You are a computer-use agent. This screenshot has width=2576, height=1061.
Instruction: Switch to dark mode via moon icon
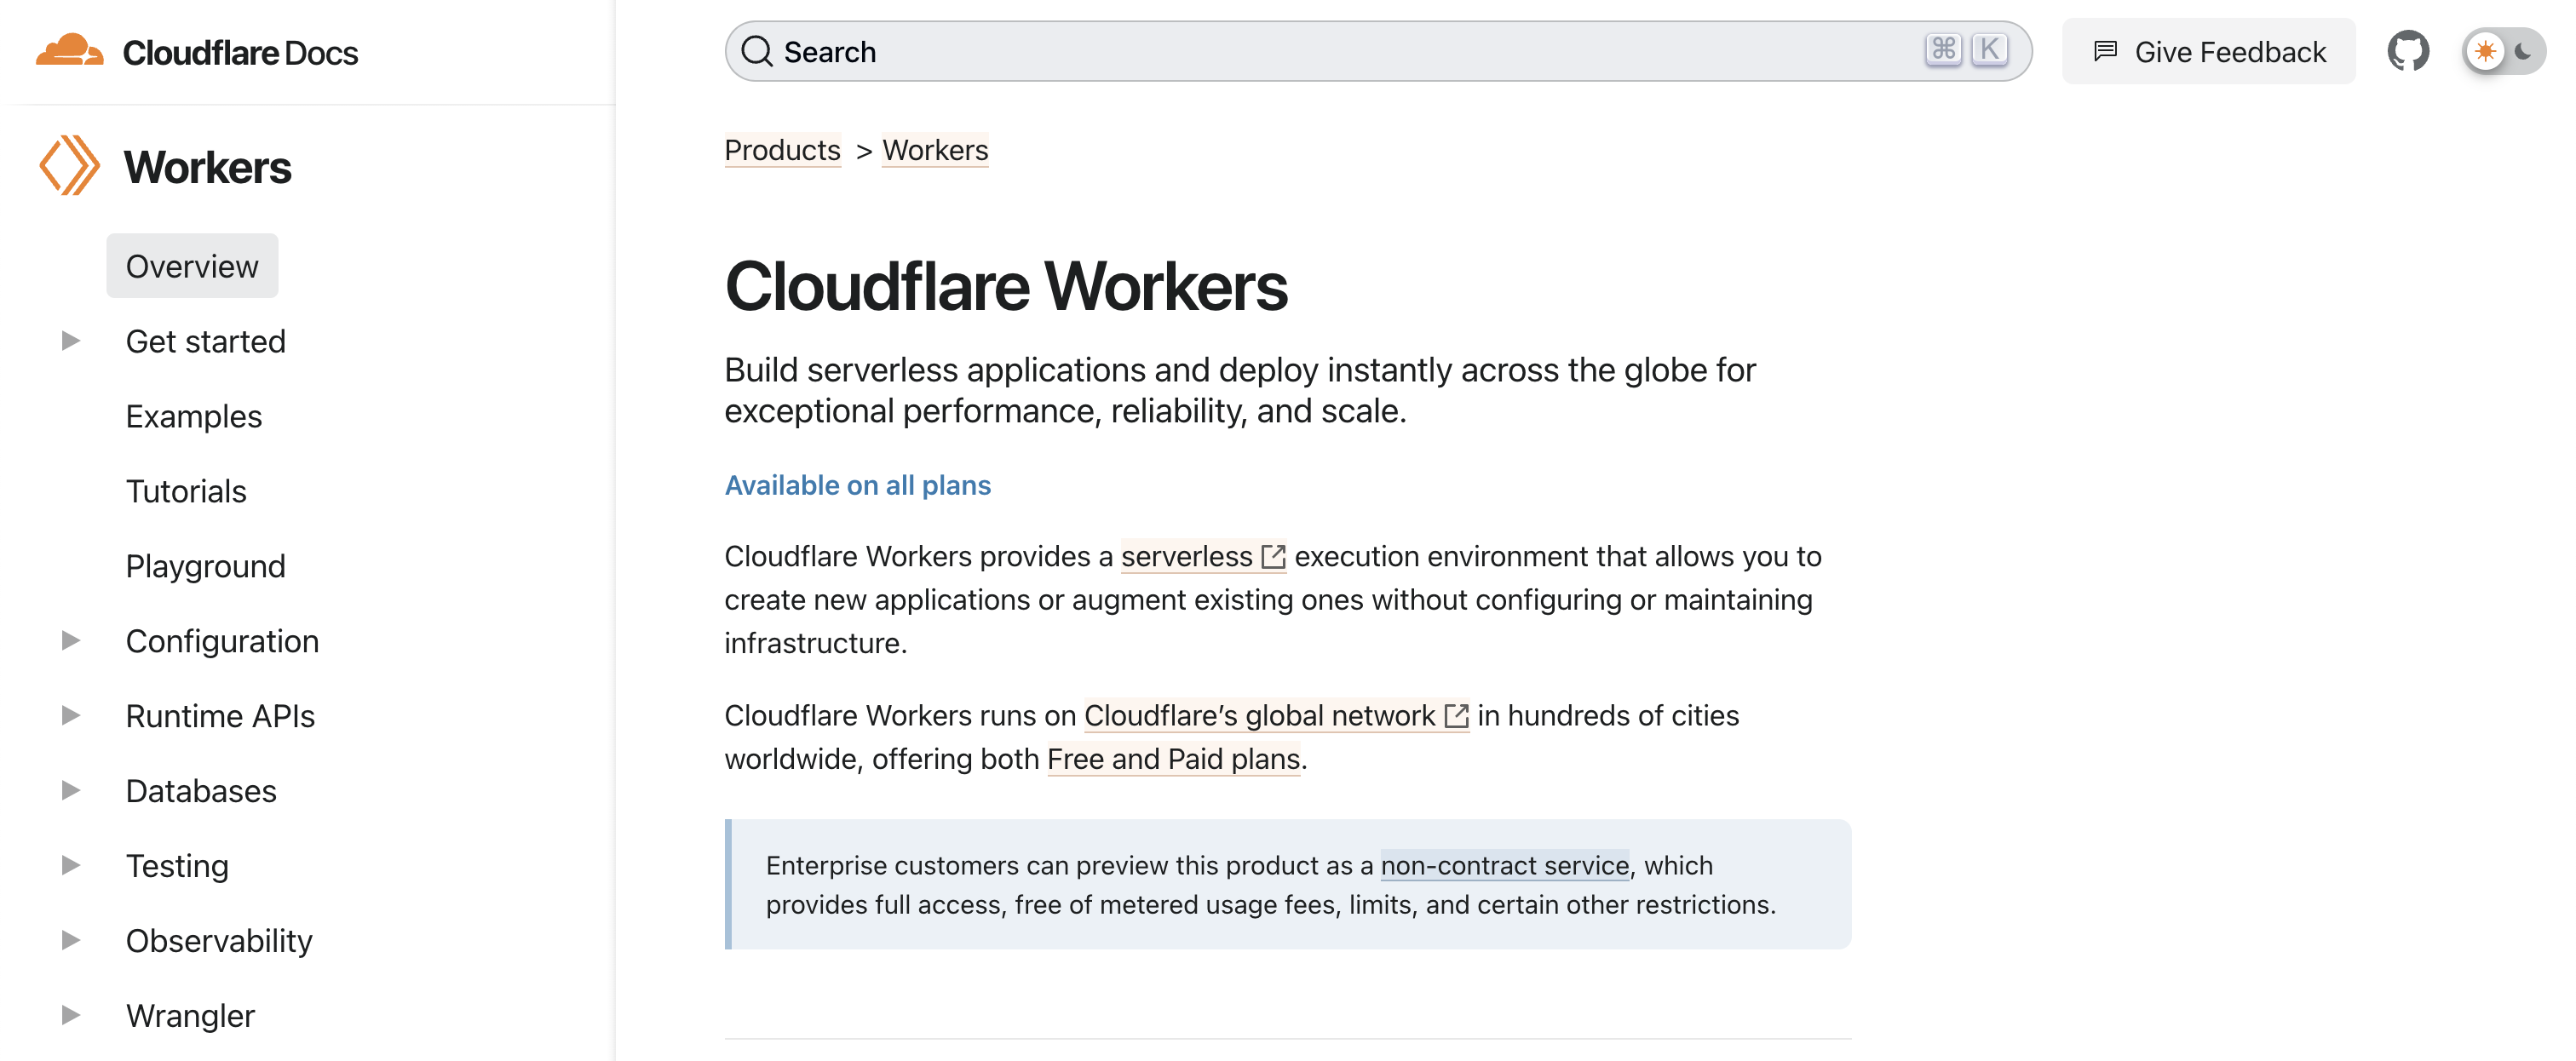tap(2524, 51)
